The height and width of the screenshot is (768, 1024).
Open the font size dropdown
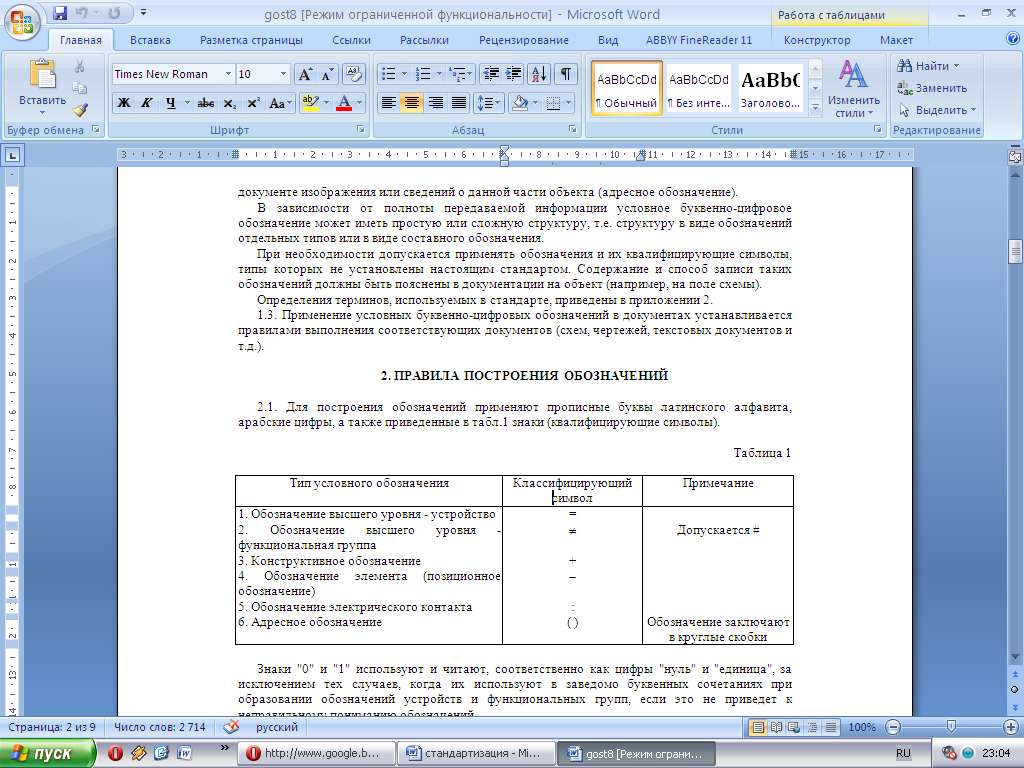tap(283, 74)
